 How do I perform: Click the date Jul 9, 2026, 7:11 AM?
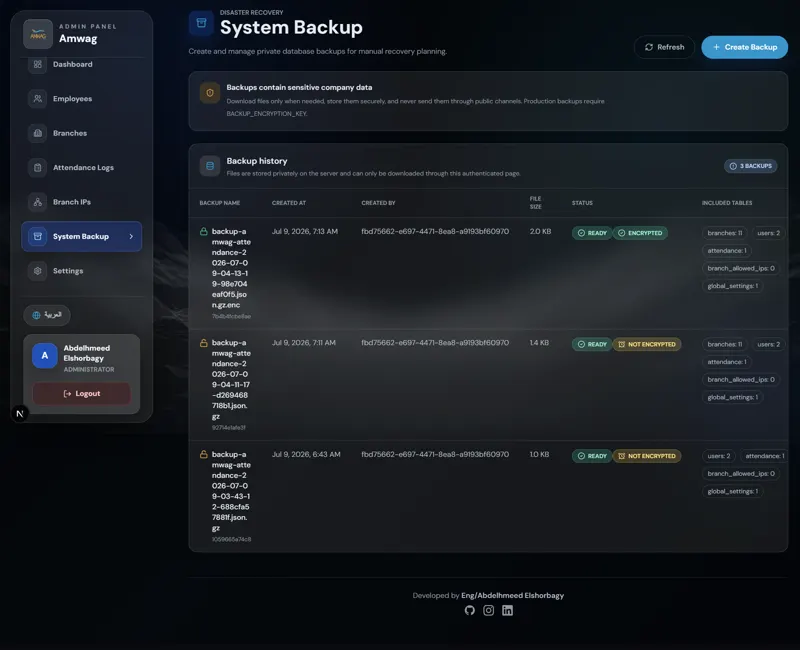pyautogui.click(x=304, y=343)
